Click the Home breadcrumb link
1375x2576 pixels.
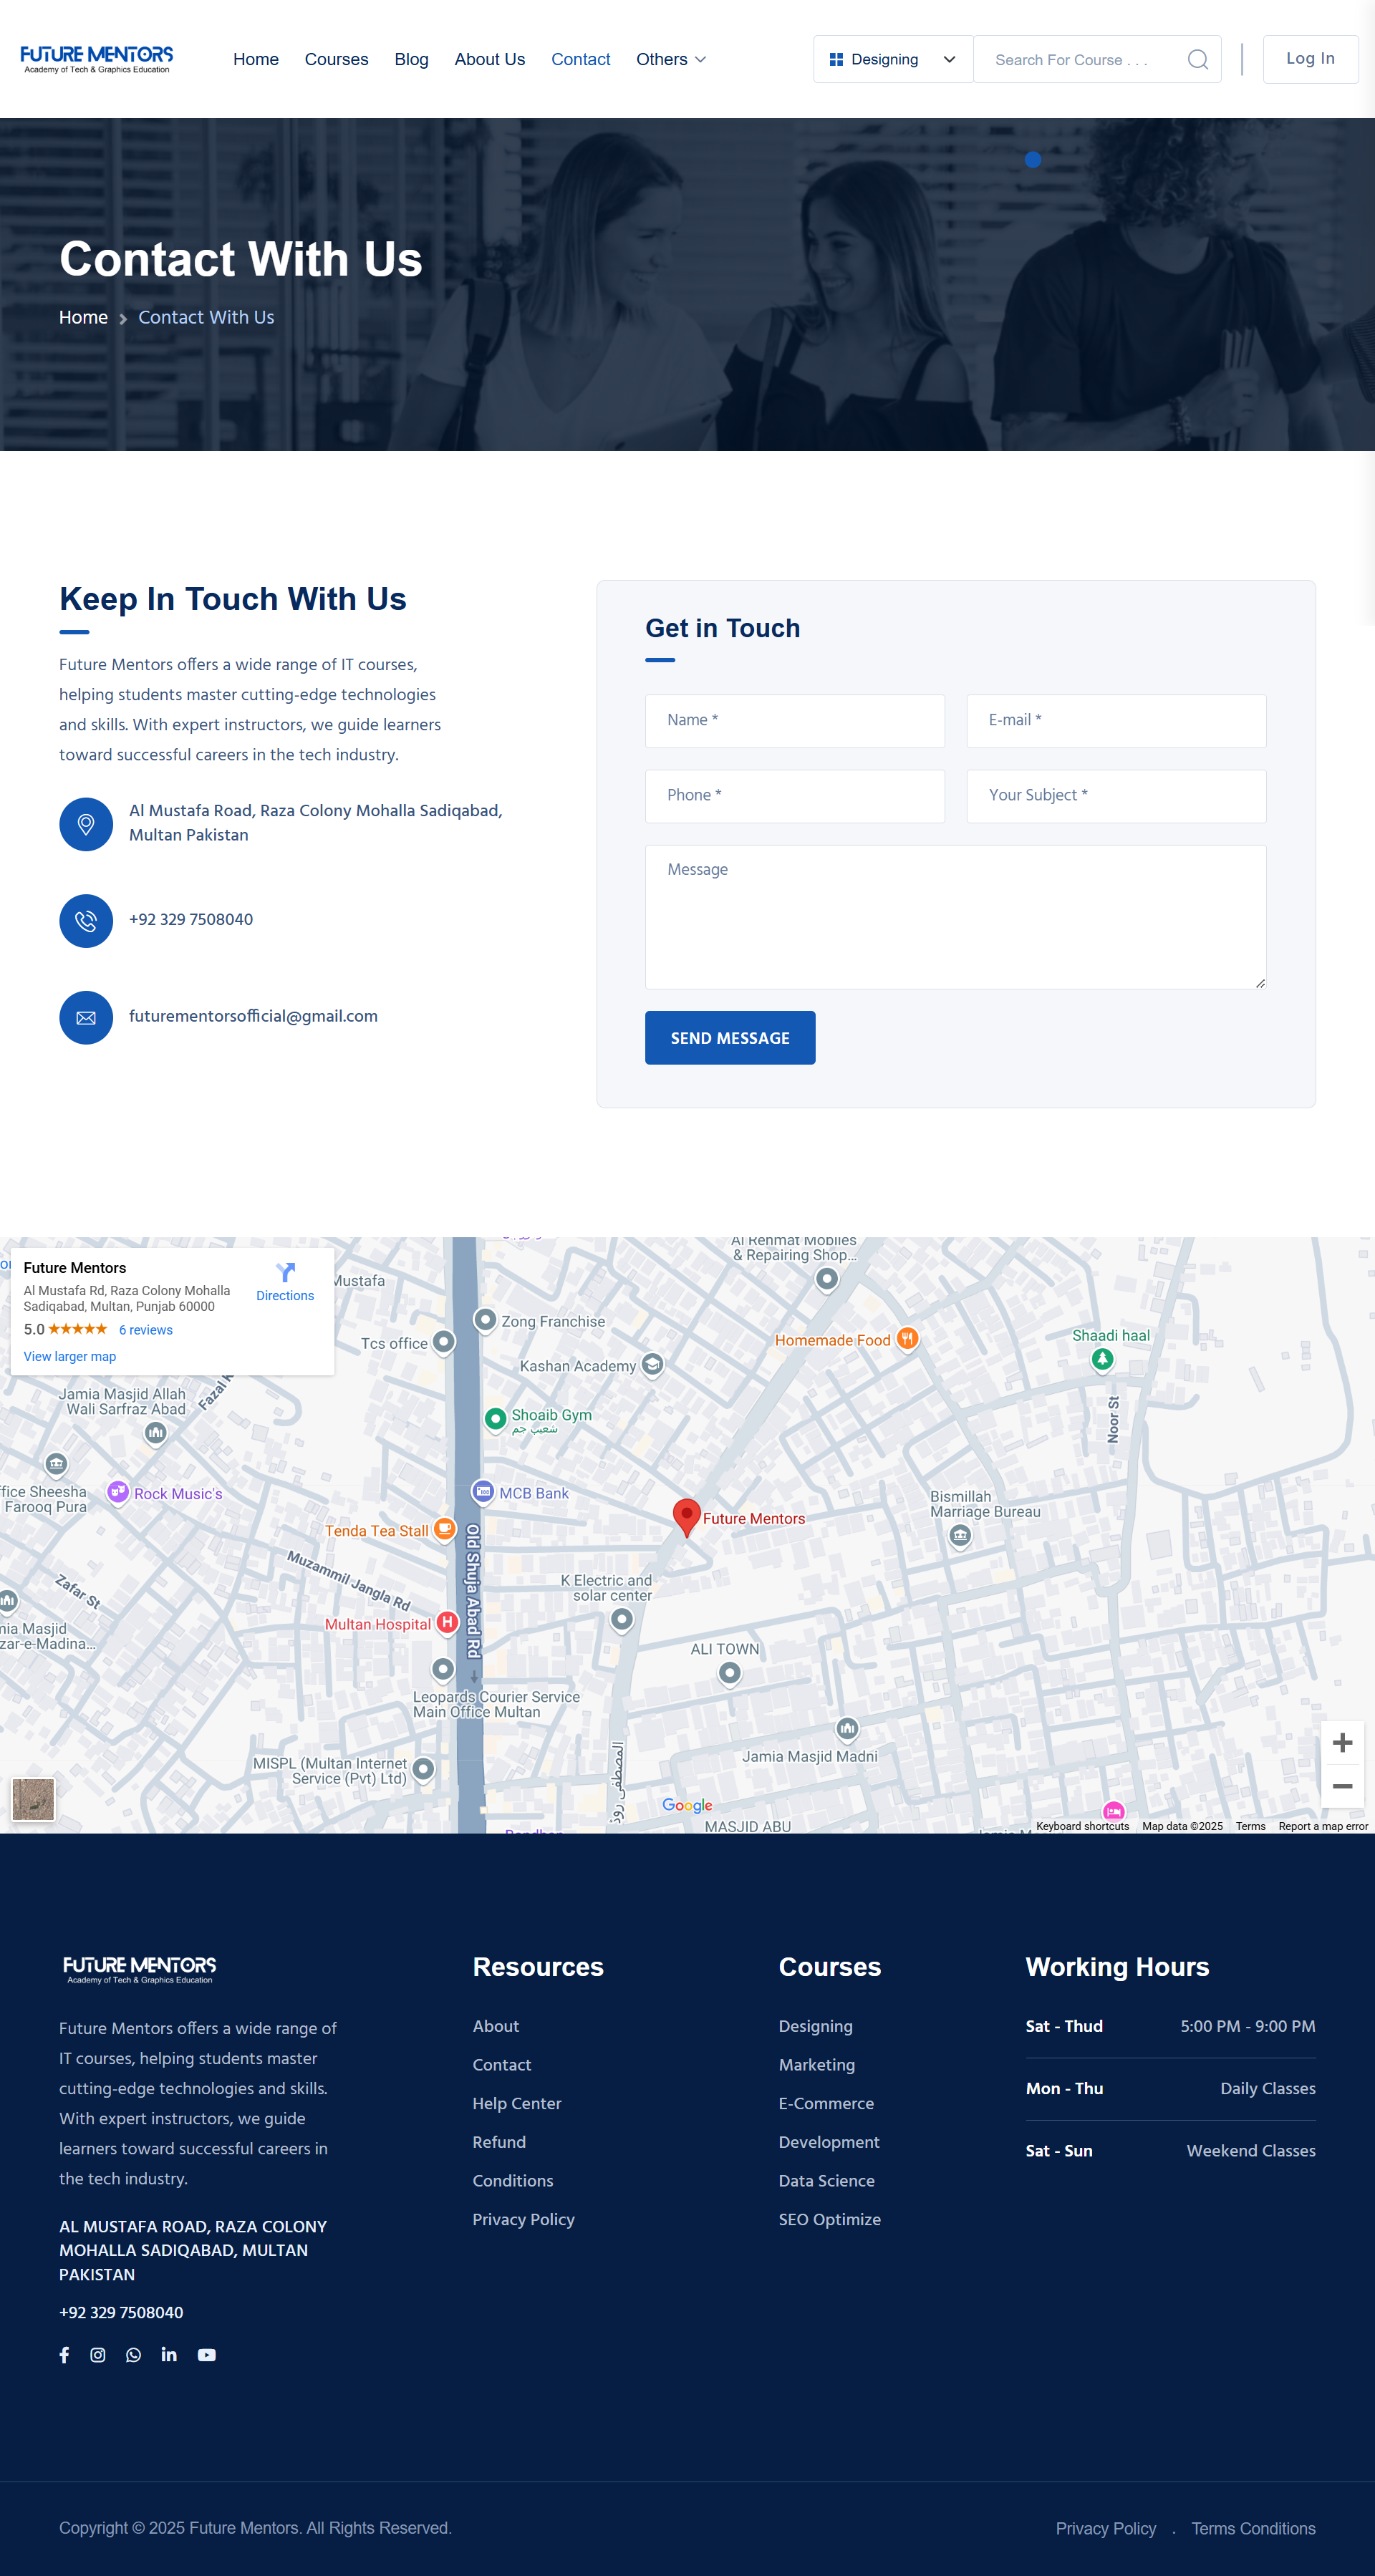point(83,318)
